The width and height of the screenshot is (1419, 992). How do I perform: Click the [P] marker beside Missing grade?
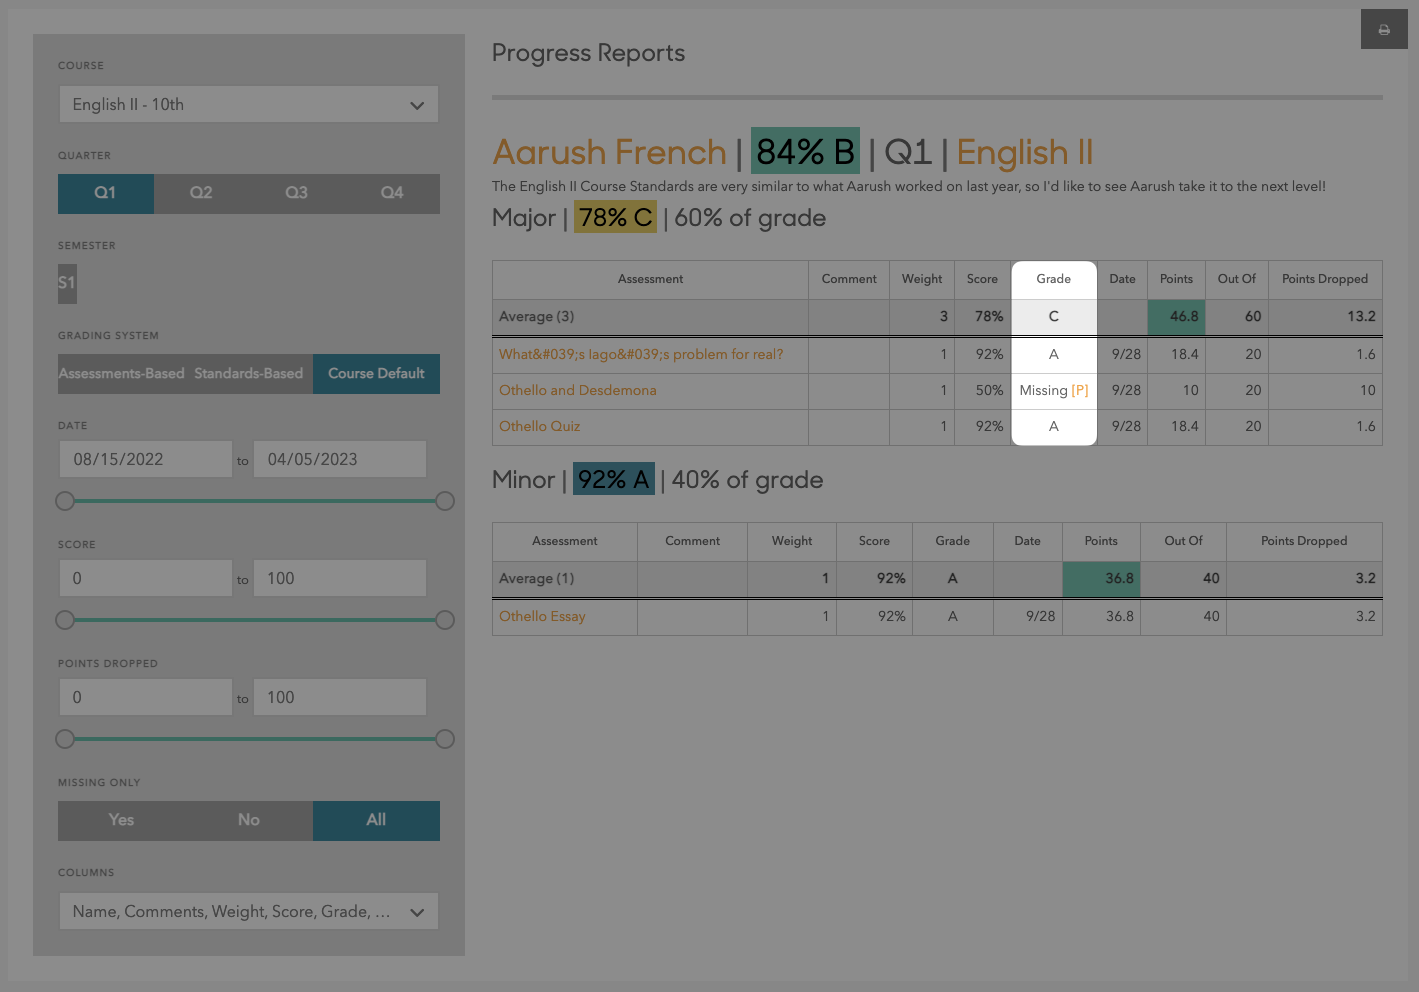pyautogui.click(x=1080, y=390)
